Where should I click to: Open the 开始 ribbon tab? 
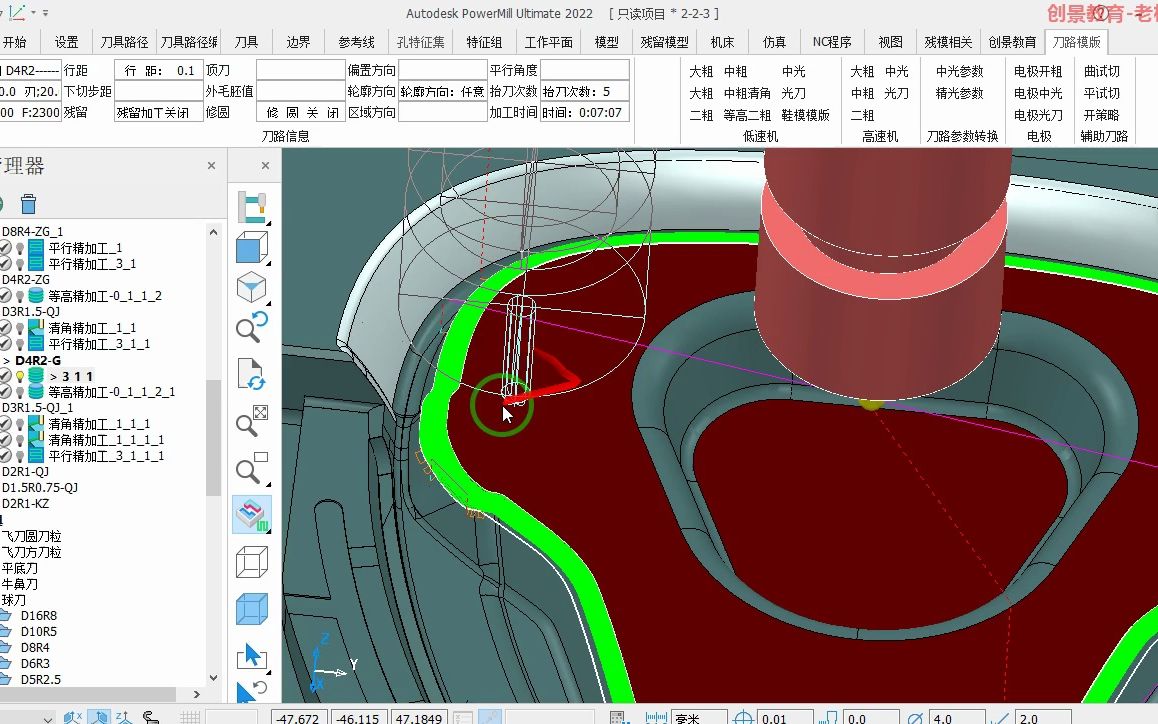(x=13, y=42)
